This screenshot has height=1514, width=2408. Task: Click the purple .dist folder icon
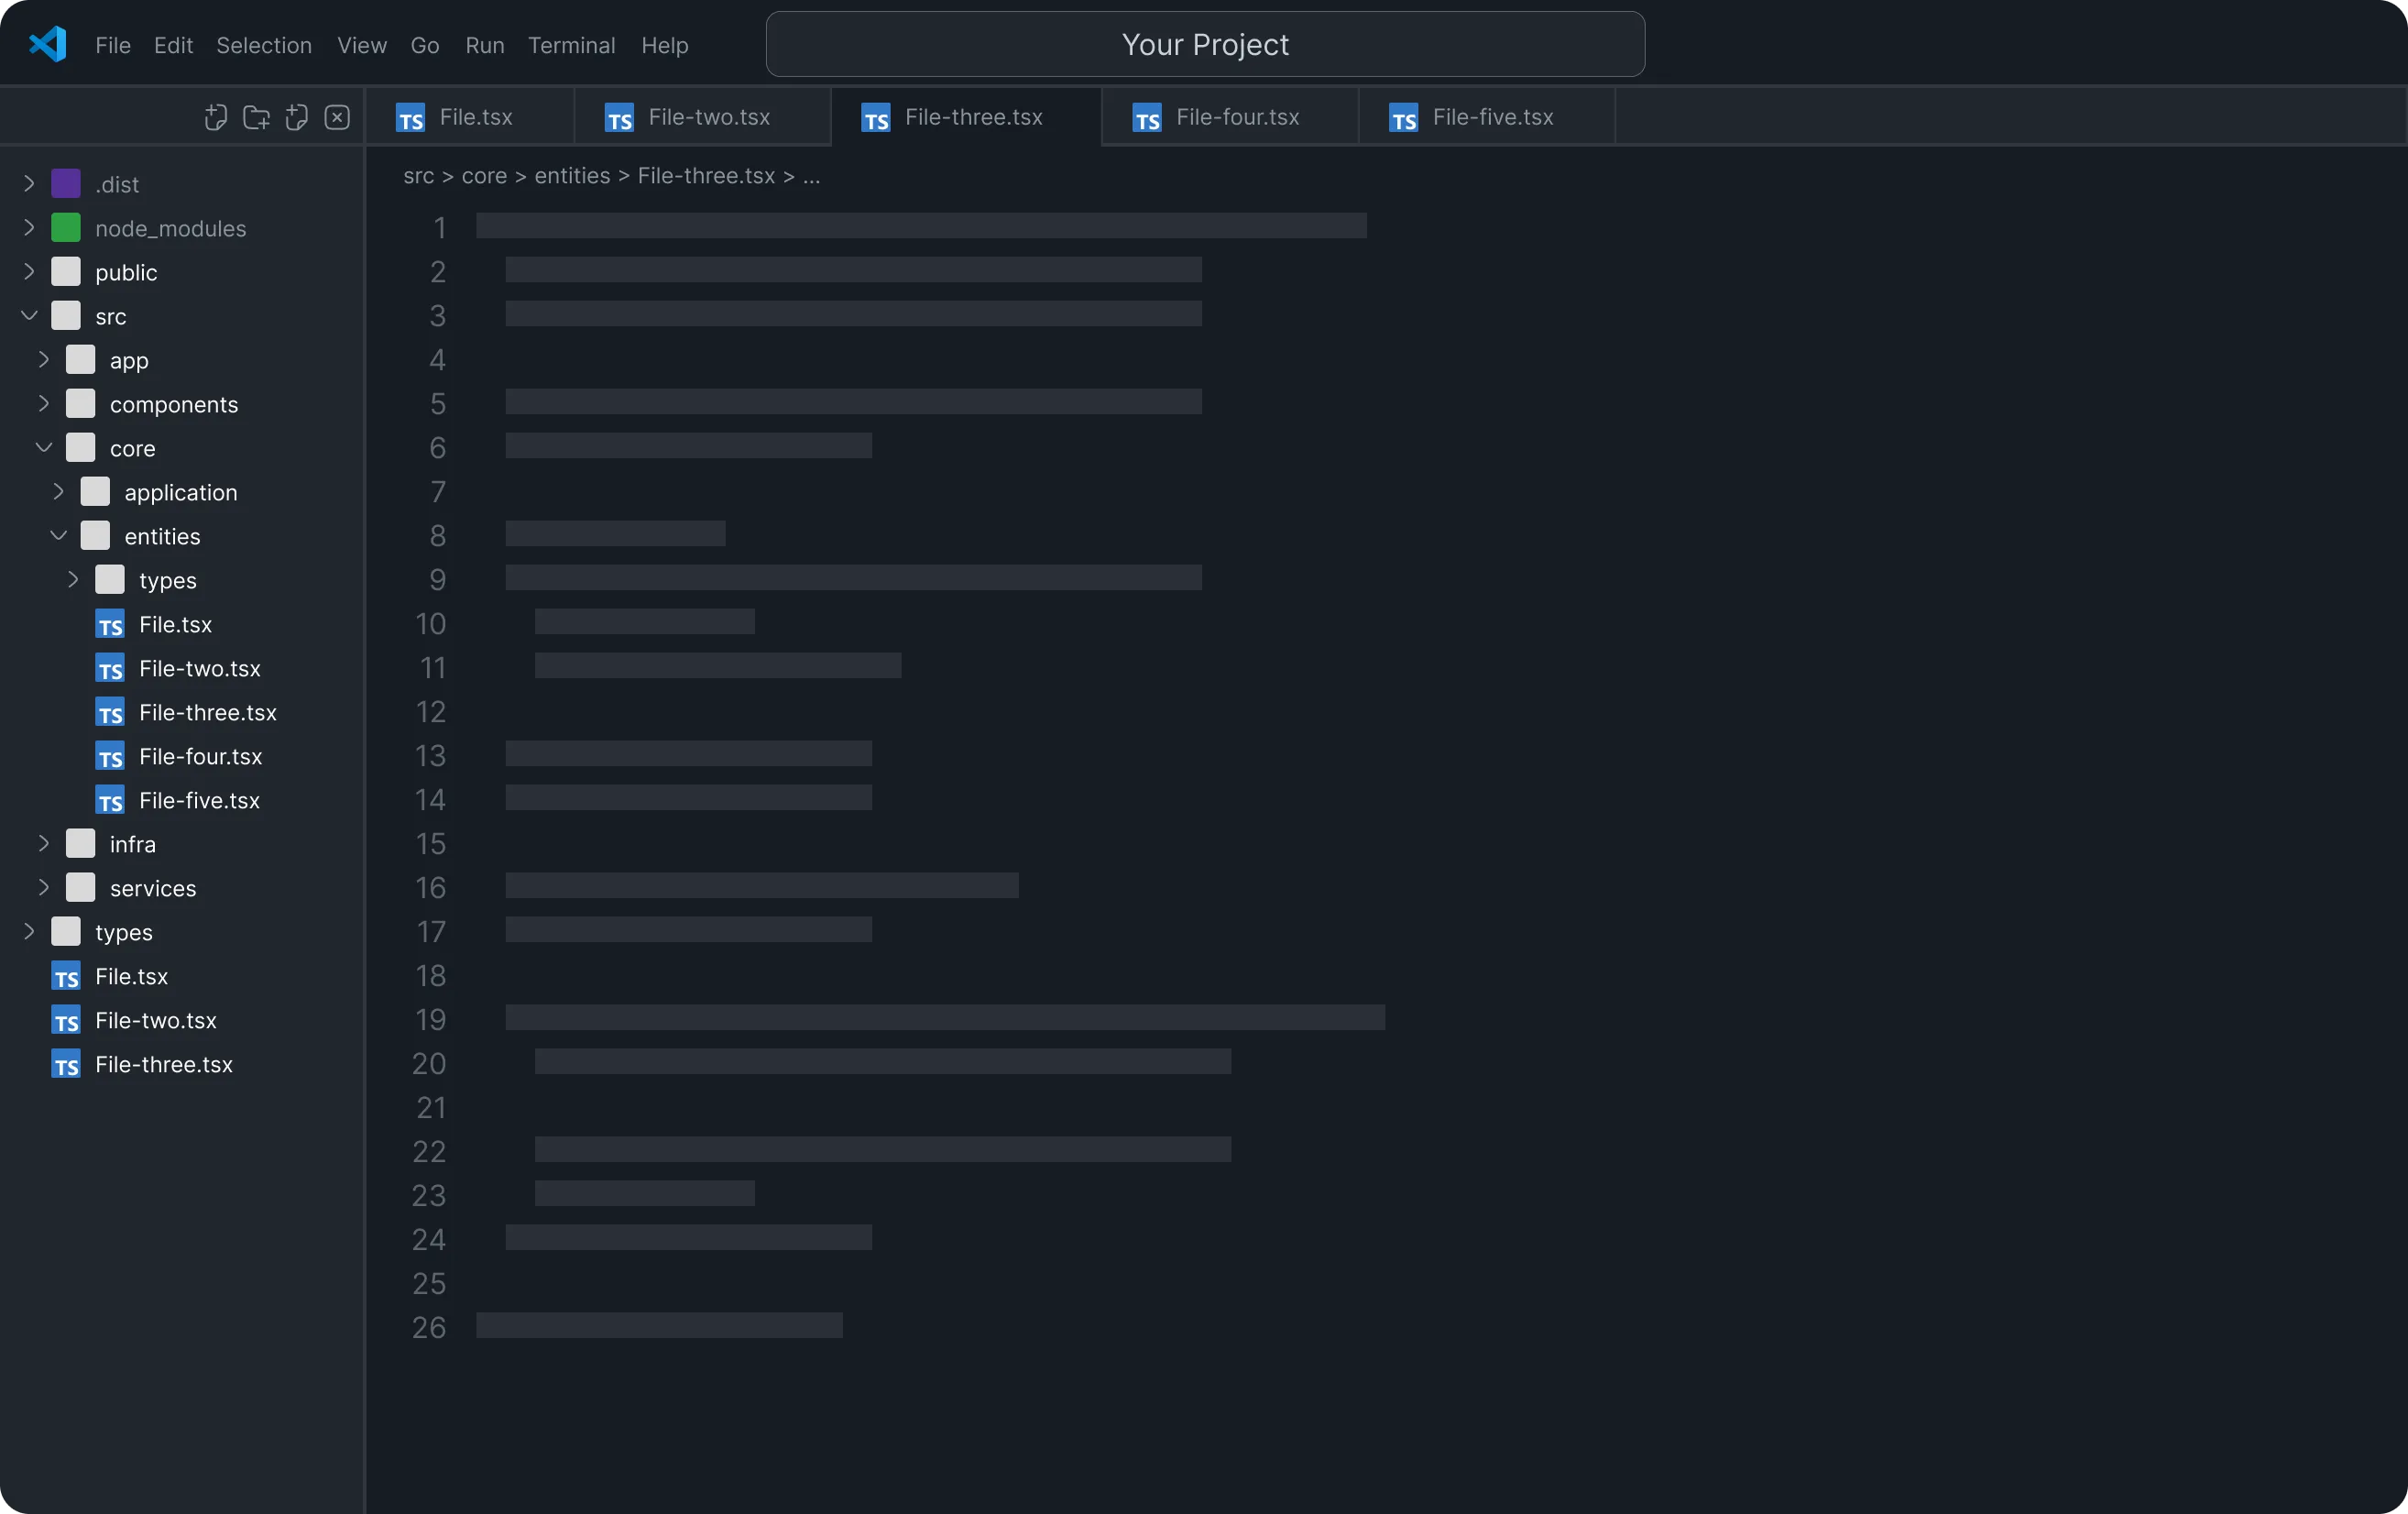point(66,183)
